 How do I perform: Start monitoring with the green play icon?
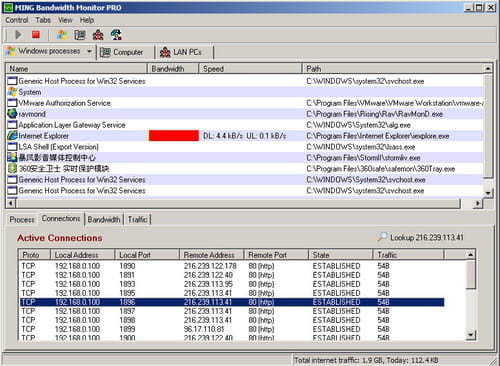tap(18, 35)
